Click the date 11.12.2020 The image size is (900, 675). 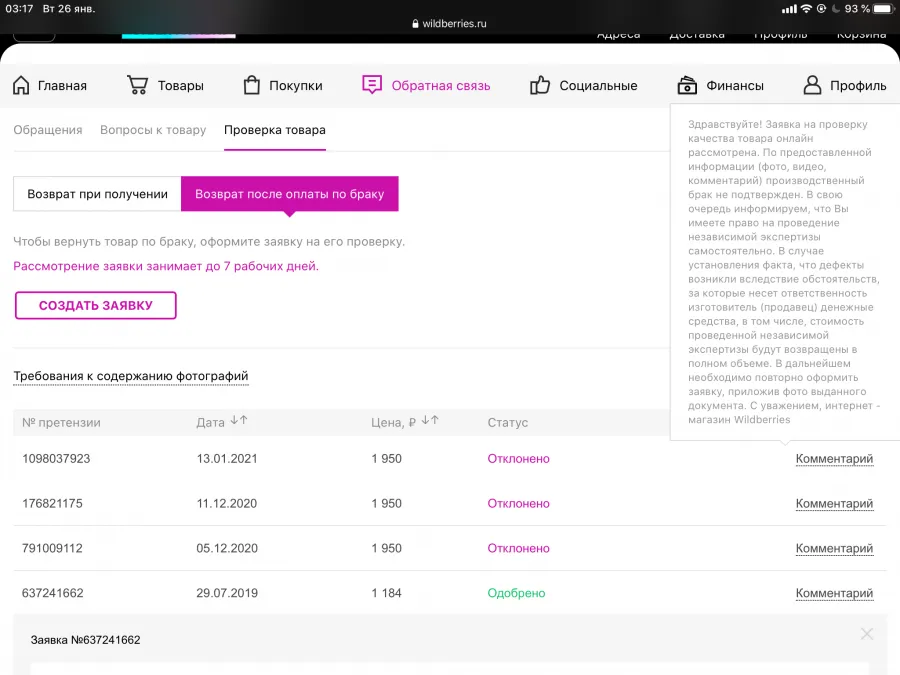coord(227,503)
